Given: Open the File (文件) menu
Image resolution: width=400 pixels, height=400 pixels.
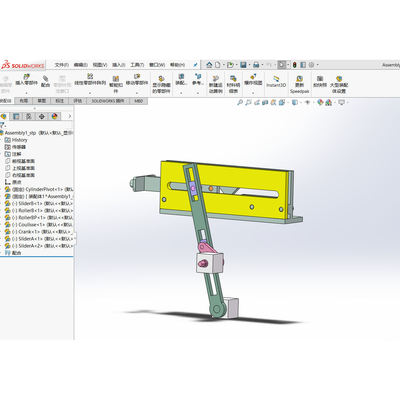Looking at the screenshot, I should (x=62, y=65).
